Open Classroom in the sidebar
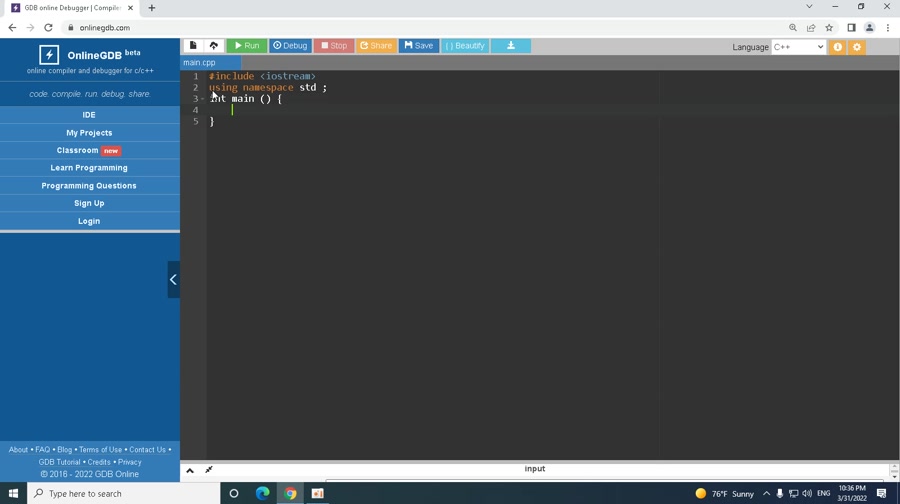The height and width of the screenshot is (504, 900). tap(89, 150)
